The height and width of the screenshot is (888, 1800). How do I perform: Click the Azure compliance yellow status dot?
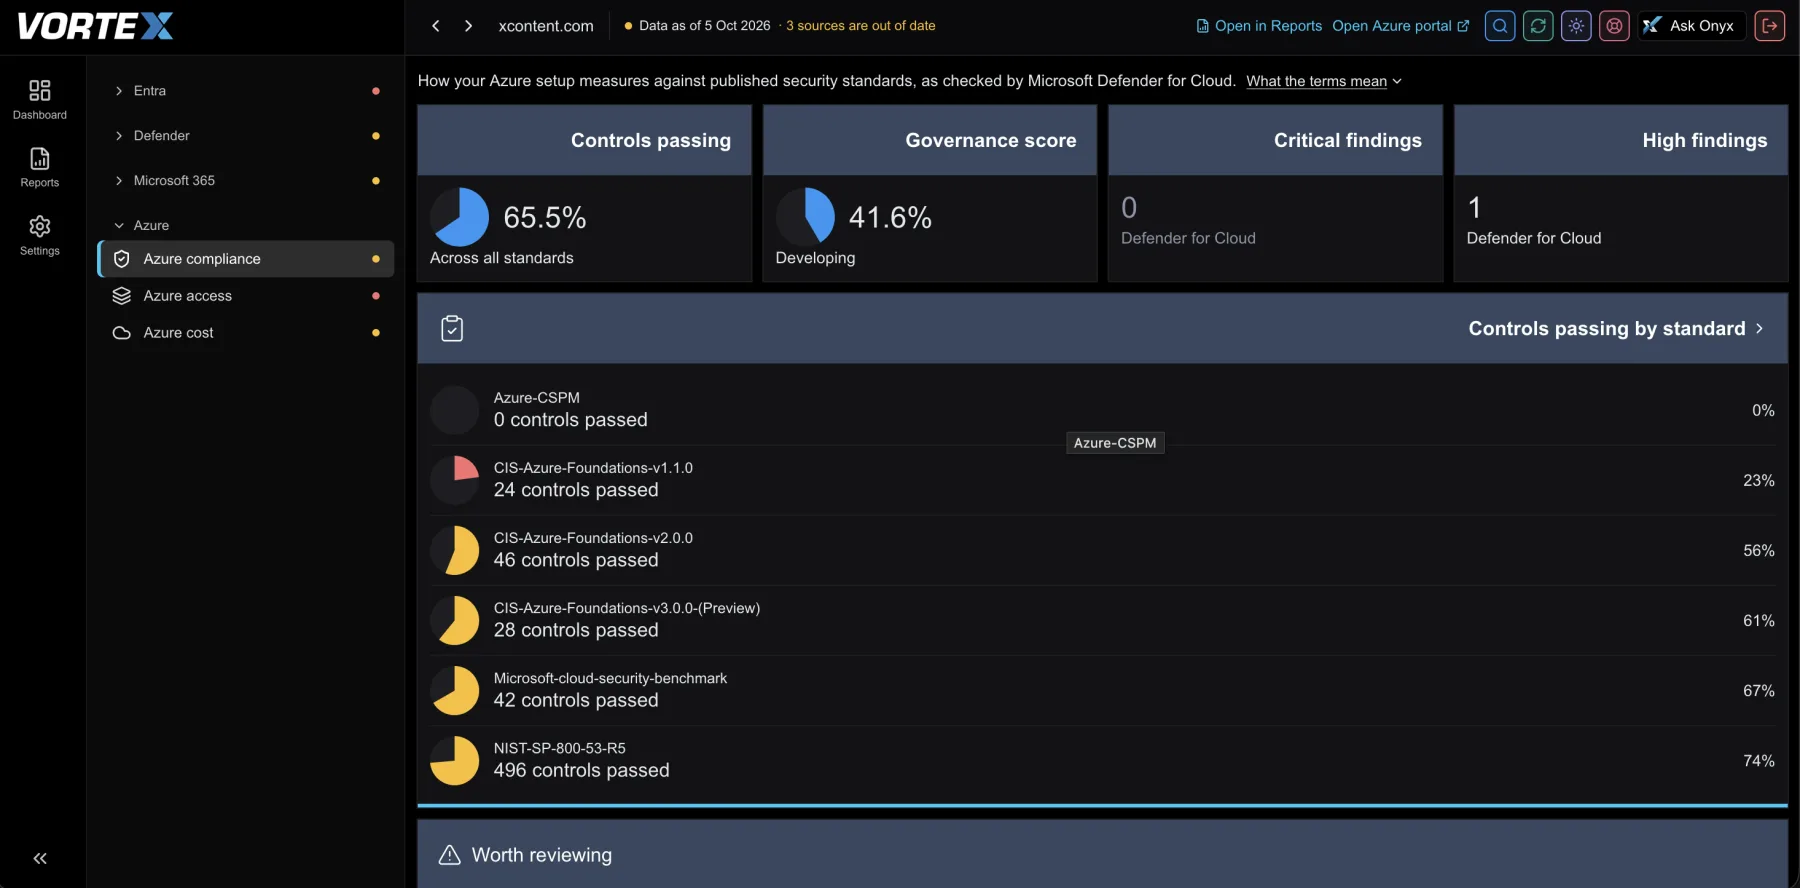pos(376,259)
